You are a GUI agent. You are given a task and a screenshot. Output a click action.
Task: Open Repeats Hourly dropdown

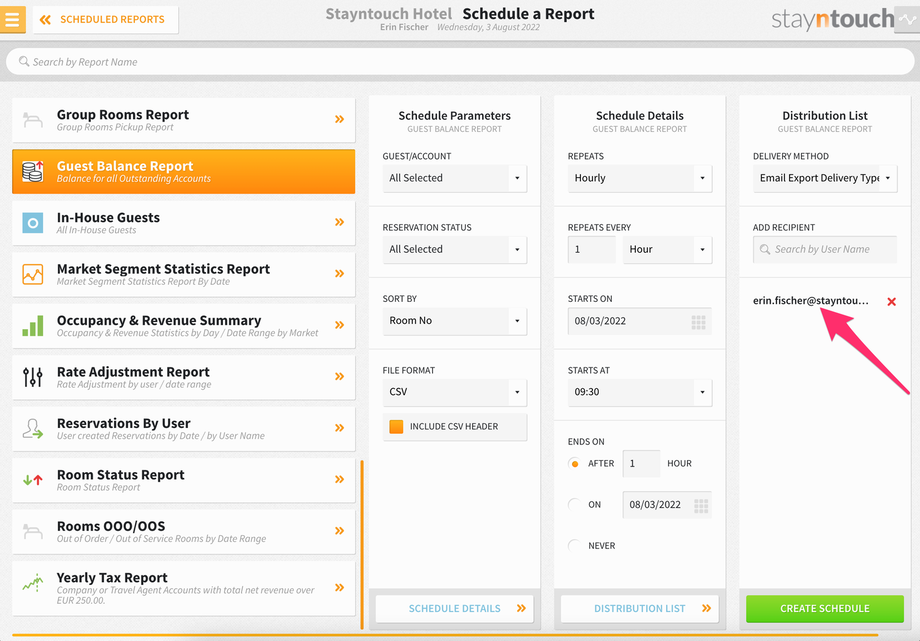[x=640, y=178]
